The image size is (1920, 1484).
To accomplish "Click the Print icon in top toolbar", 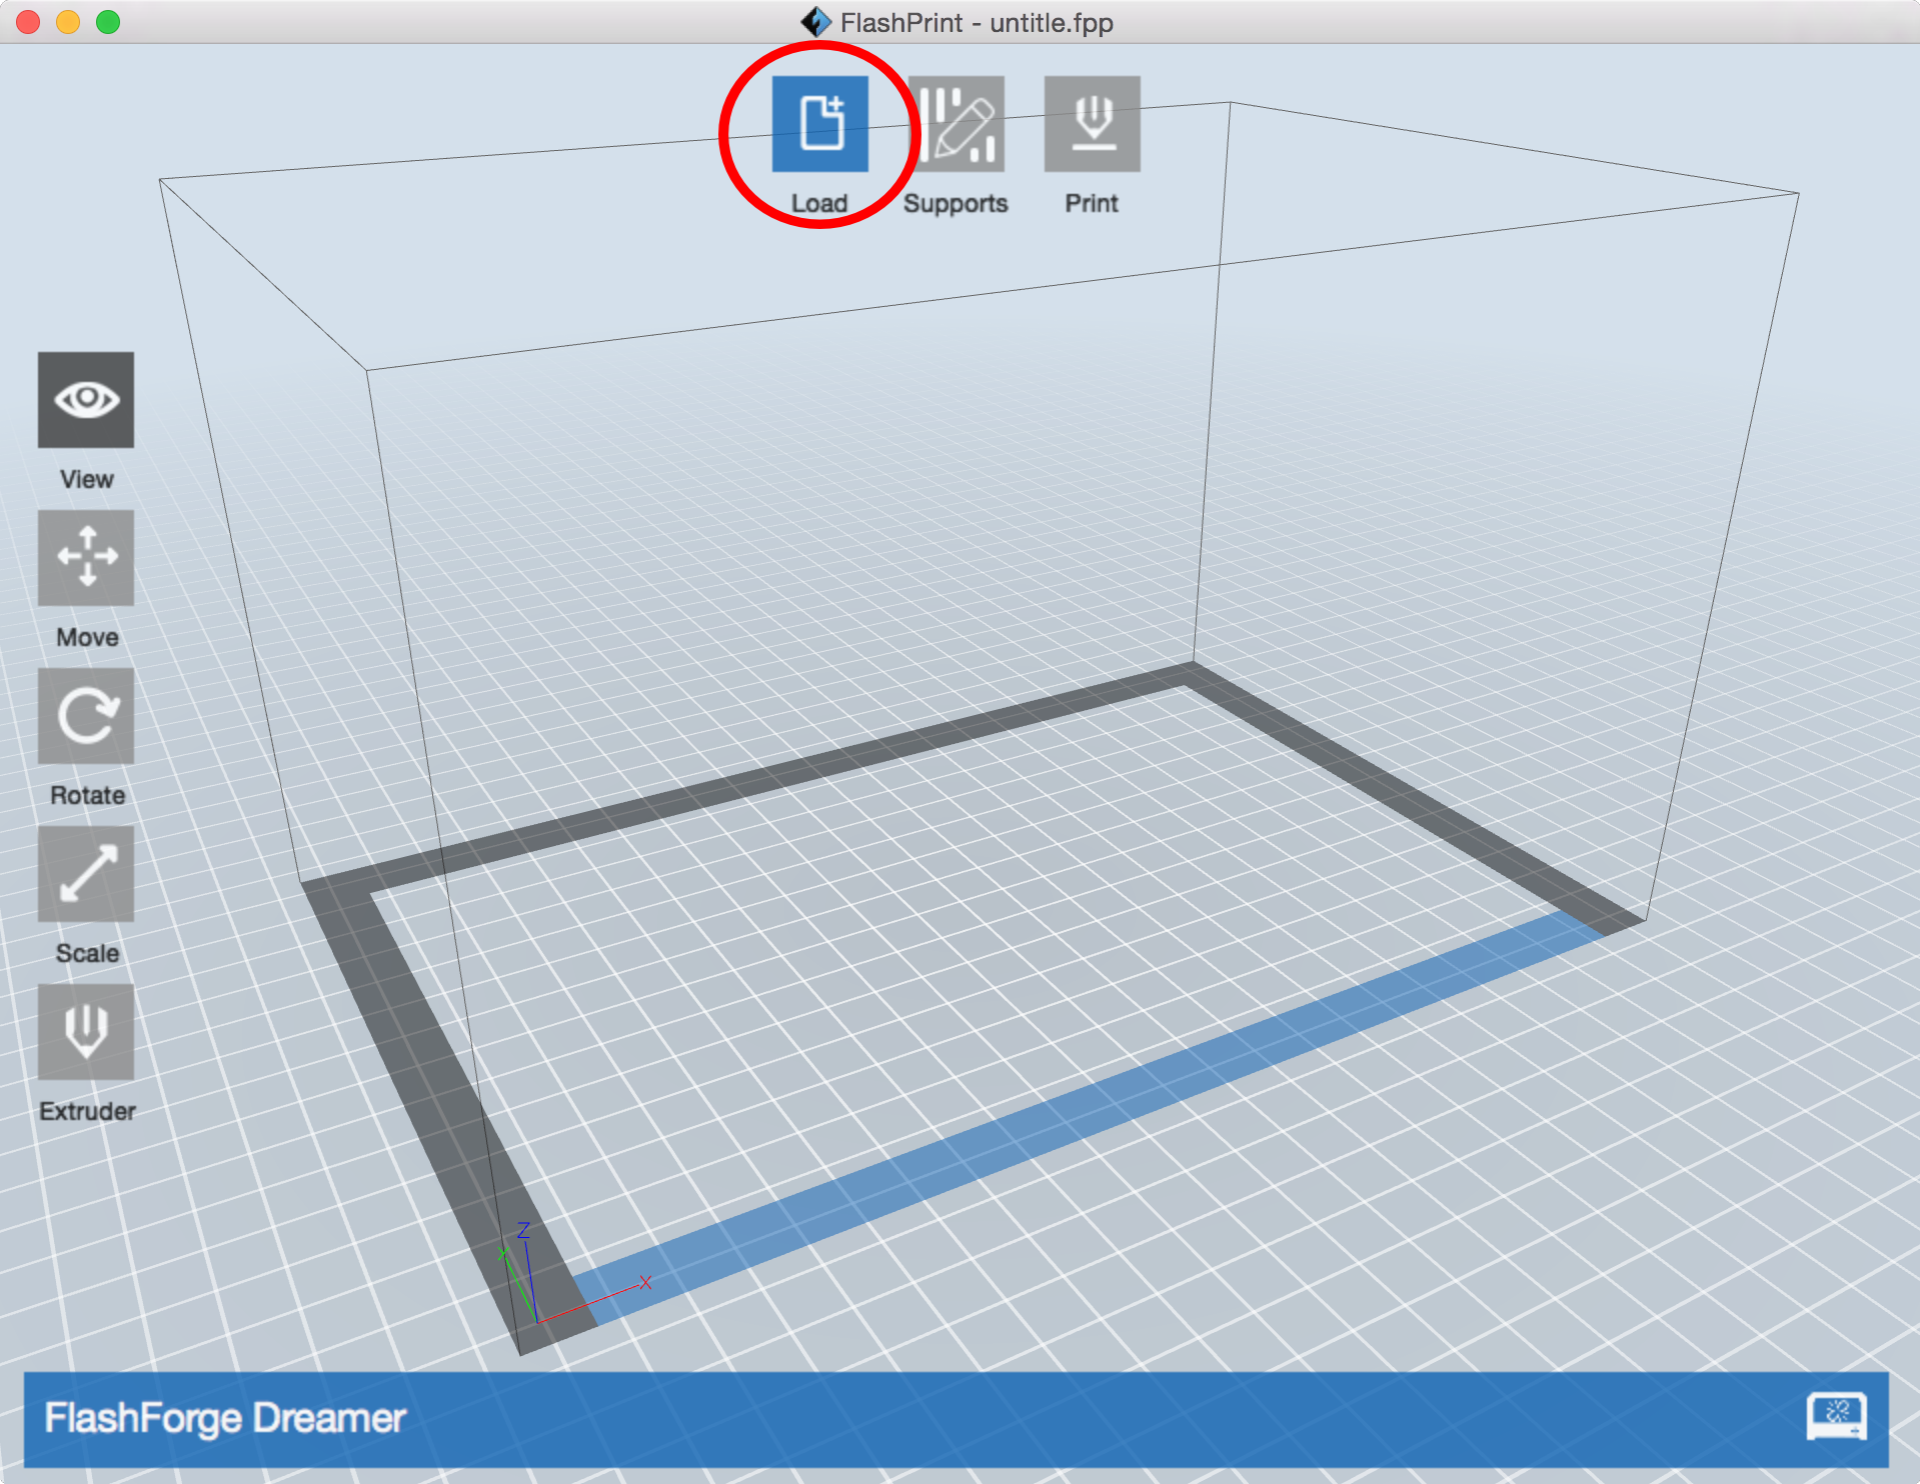I will pyautogui.click(x=1091, y=124).
